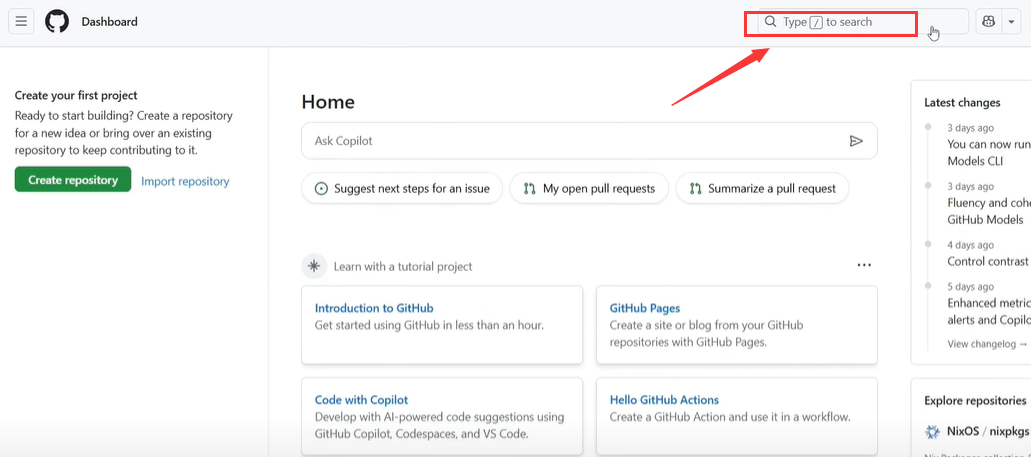Open Code with Copilot tutorial
Image resolution: width=1031 pixels, height=457 pixels.
pos(362,400)
